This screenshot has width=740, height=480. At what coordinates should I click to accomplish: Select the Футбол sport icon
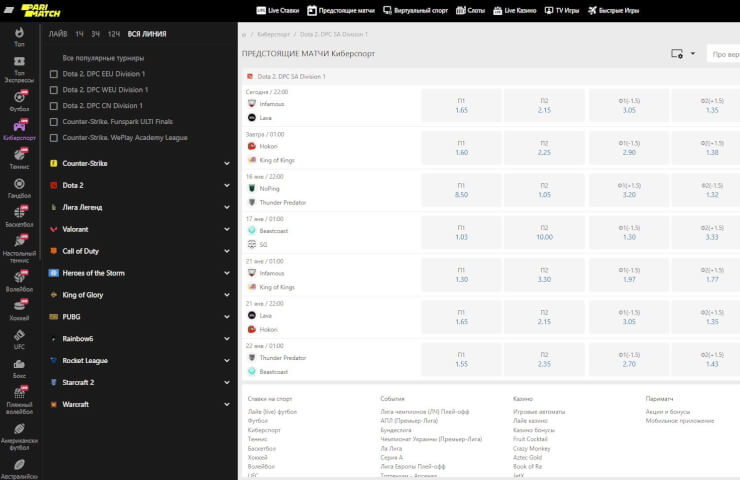(x=19, y=101)
